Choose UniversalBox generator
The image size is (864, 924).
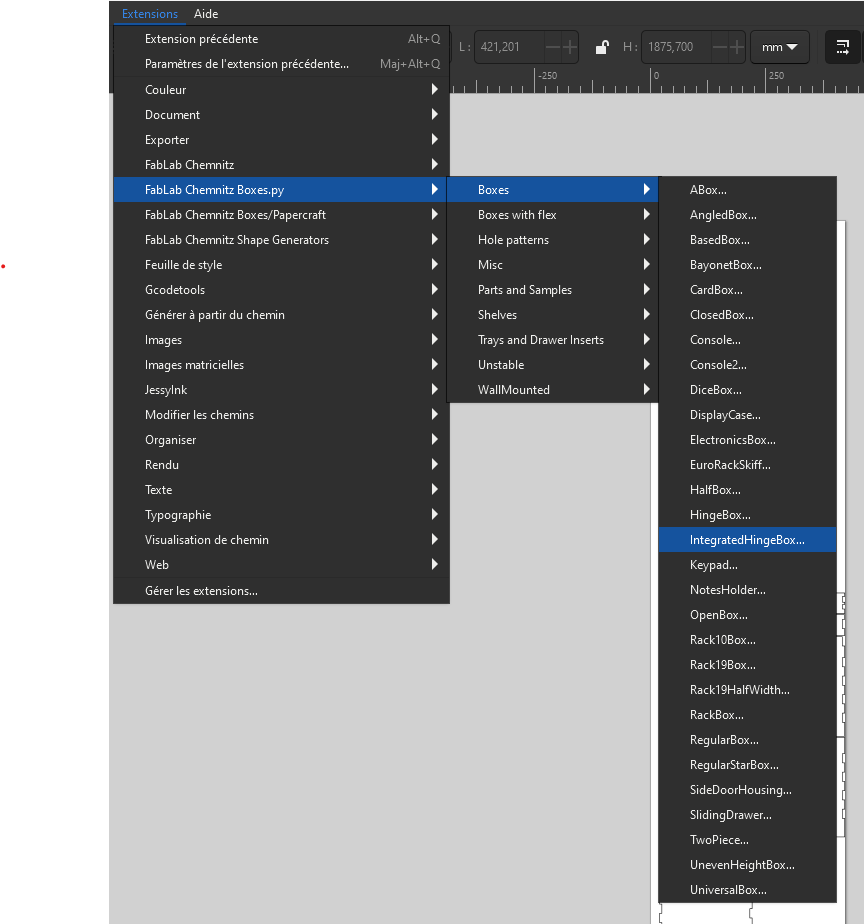click(x=747, y=890)
